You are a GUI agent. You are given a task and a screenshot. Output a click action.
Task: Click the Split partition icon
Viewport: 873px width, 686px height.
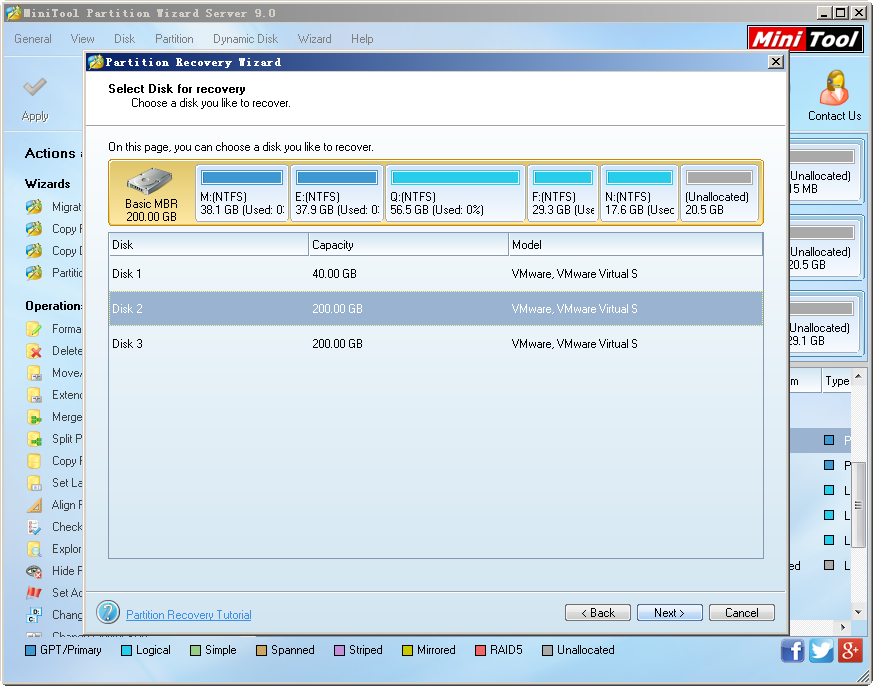(34, 439)
